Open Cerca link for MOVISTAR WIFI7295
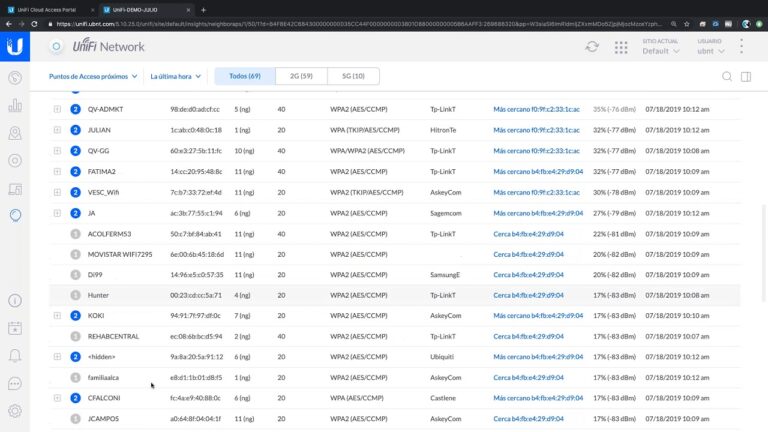The image size is (768, 432). (528, 254)
